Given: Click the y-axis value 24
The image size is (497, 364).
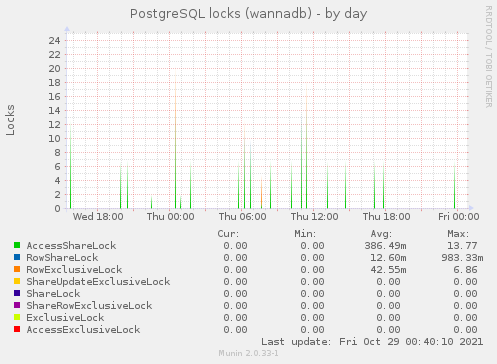Looking at the screenshot, I should [54, 41].
